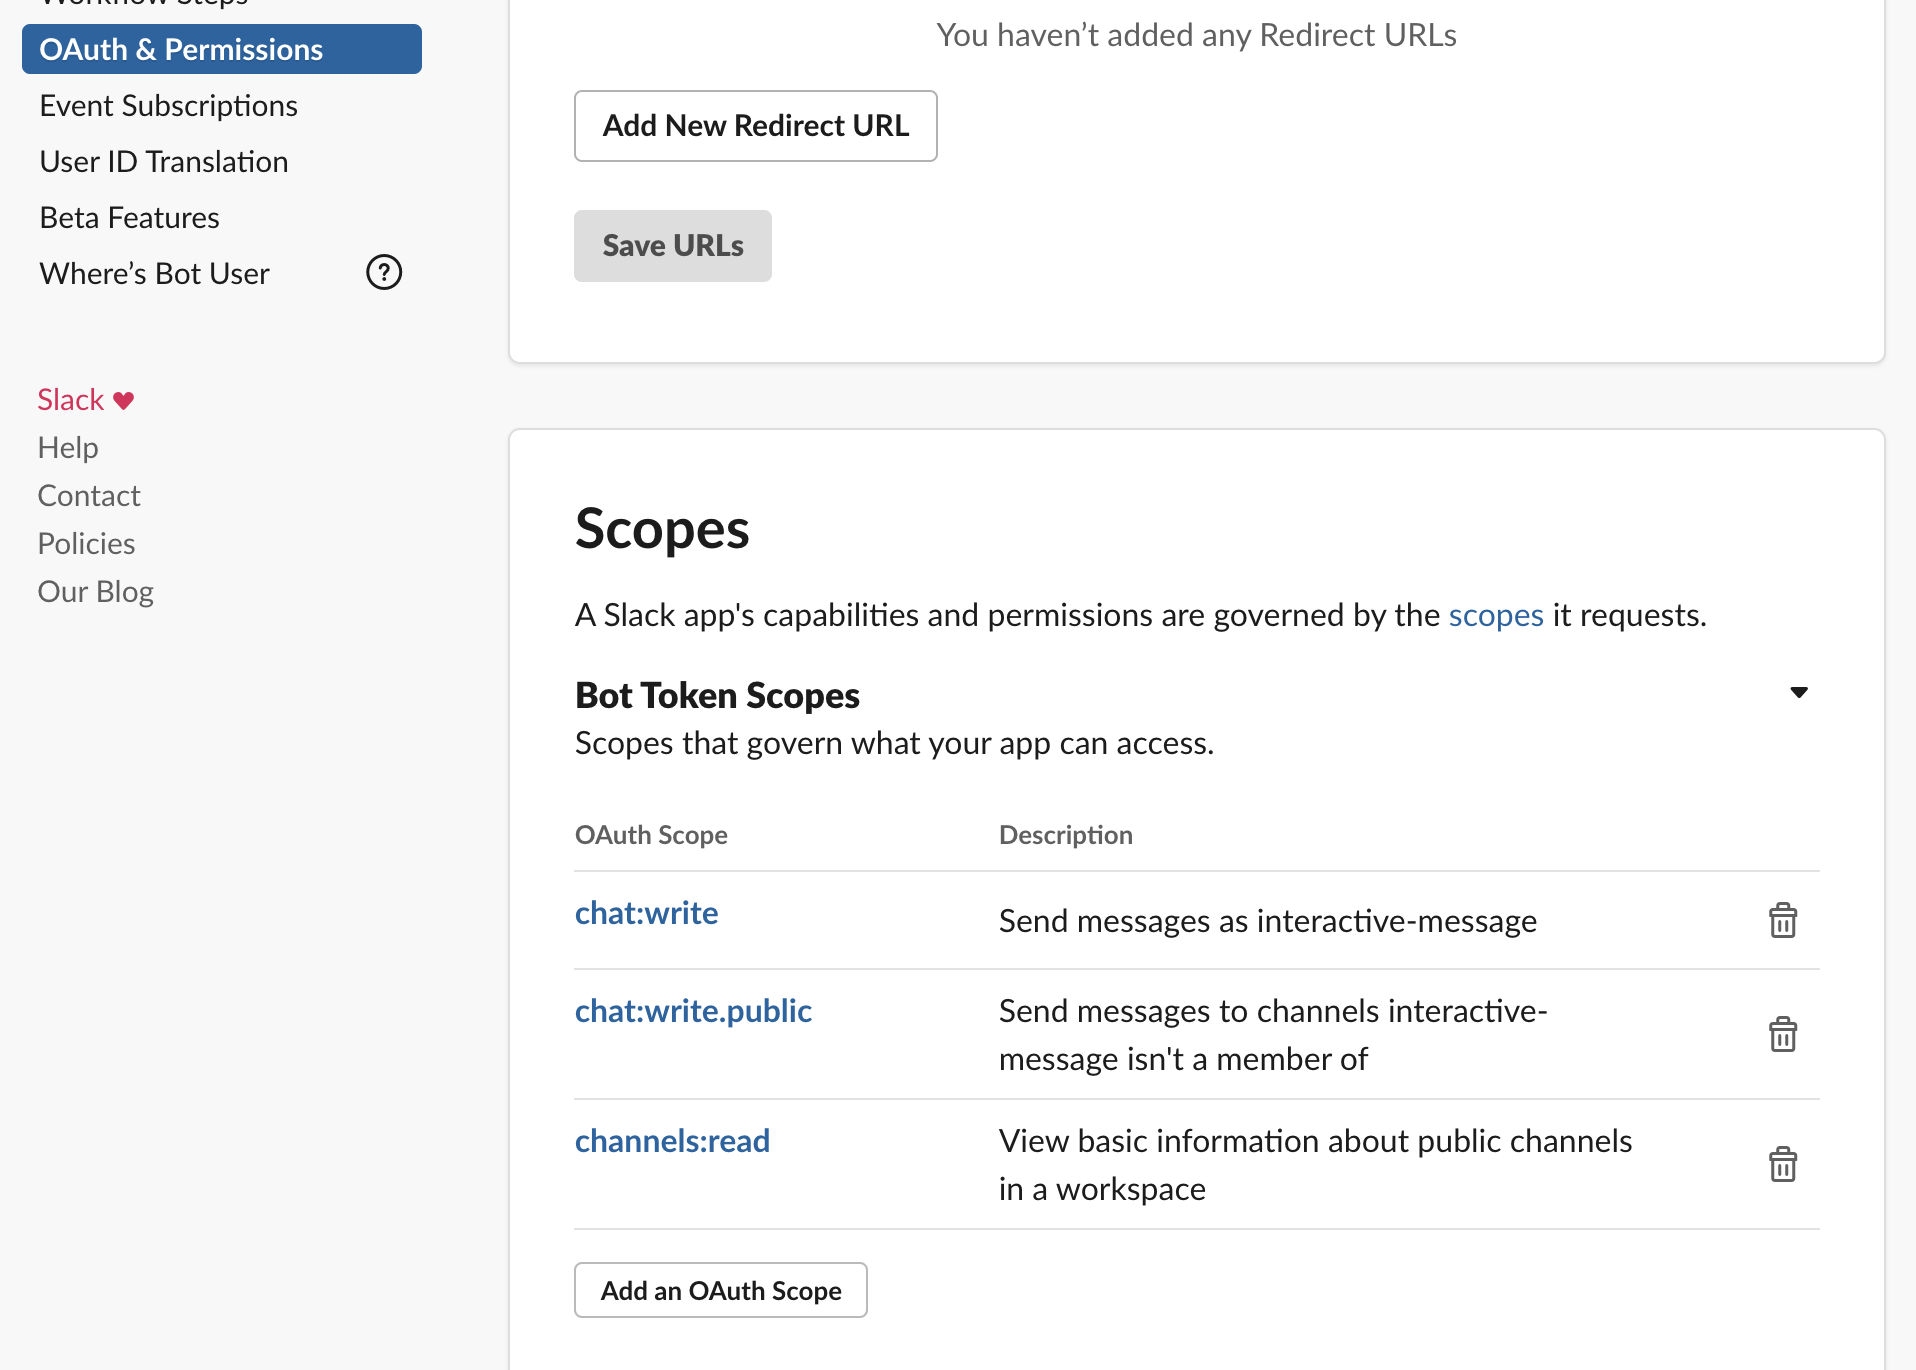
Task: Click the channels:read scope link
Action: (672, 1140)
